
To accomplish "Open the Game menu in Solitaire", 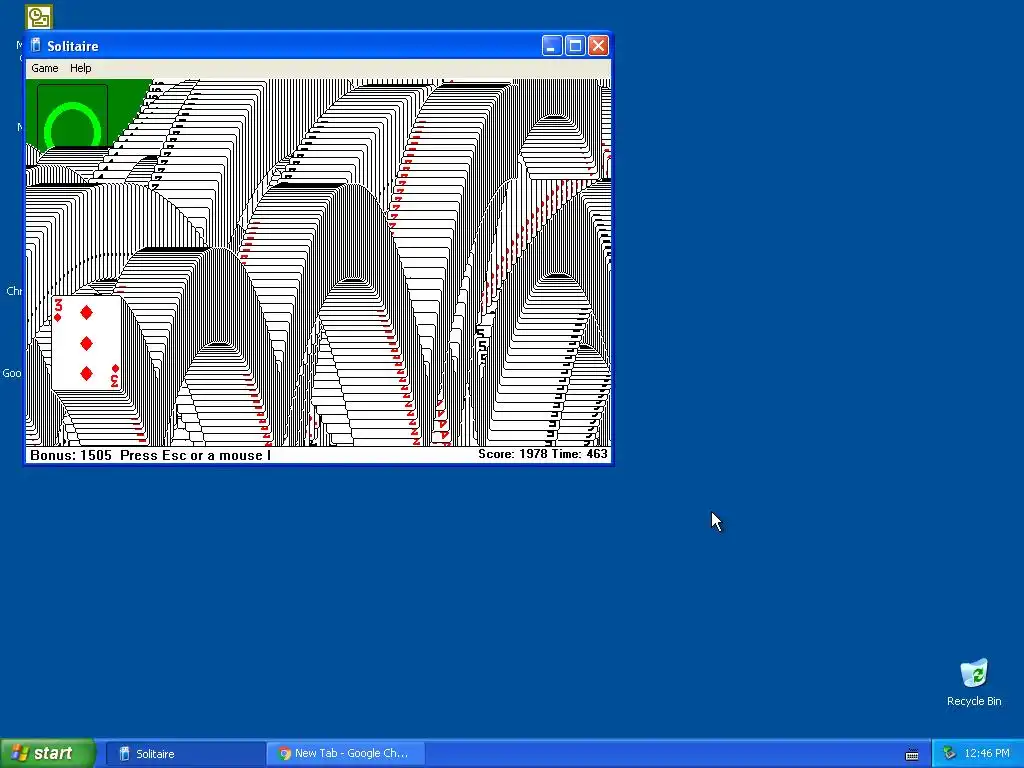I will 44,68.
